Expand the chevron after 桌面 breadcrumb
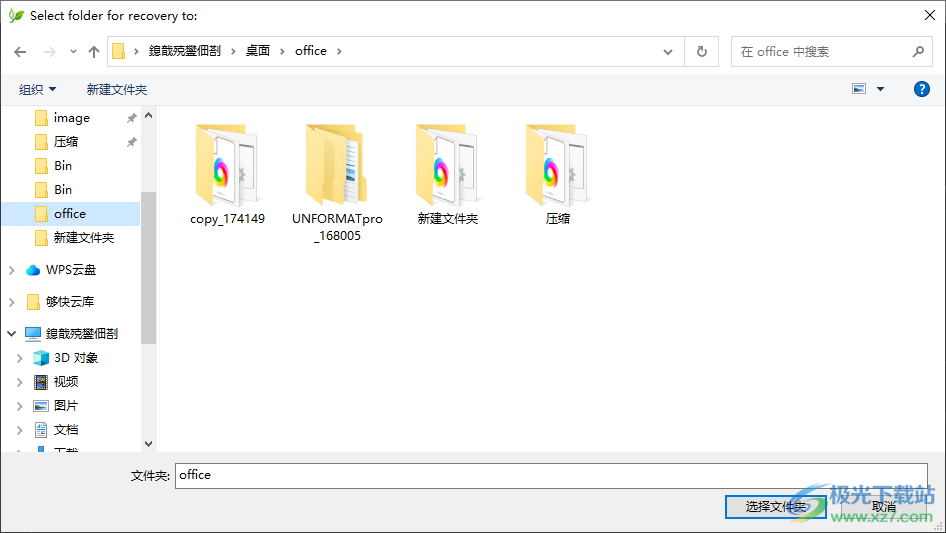Viewport: 946px width, 533px height. click(x=282, y=51)
